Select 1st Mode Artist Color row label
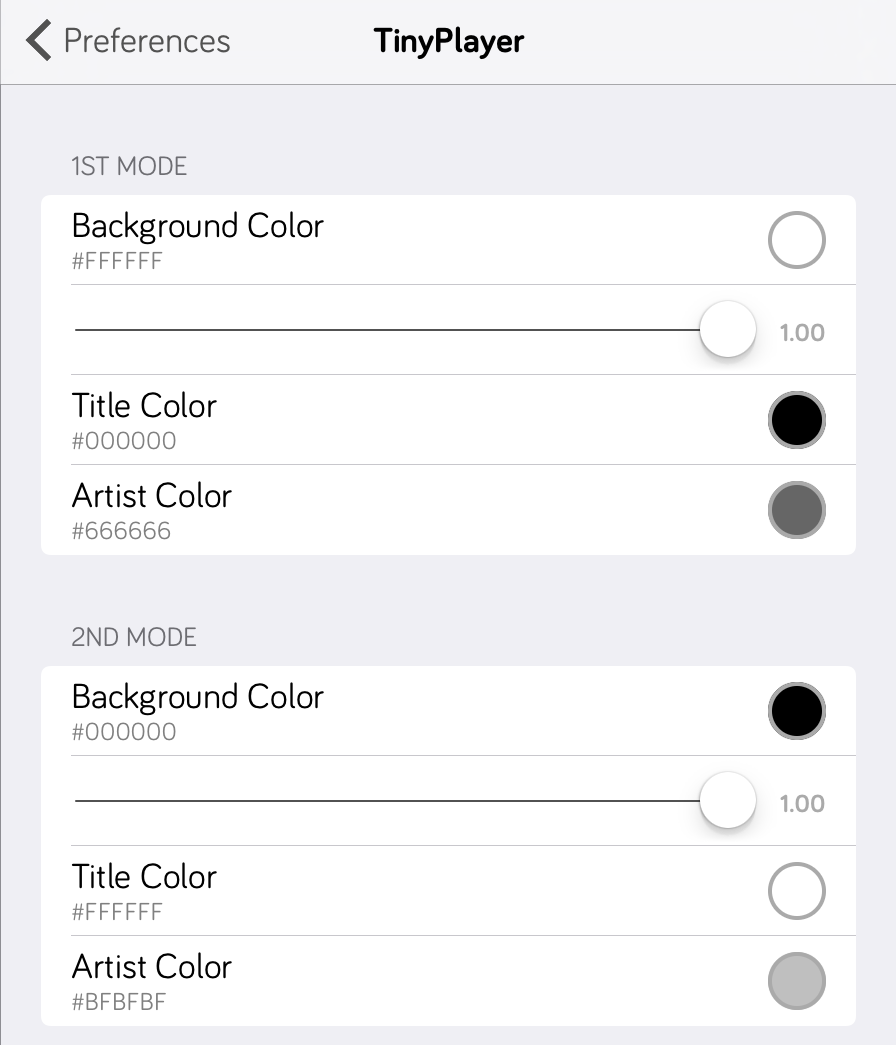The width and height of the screenshot is (896, 1045). click(151, 495)
